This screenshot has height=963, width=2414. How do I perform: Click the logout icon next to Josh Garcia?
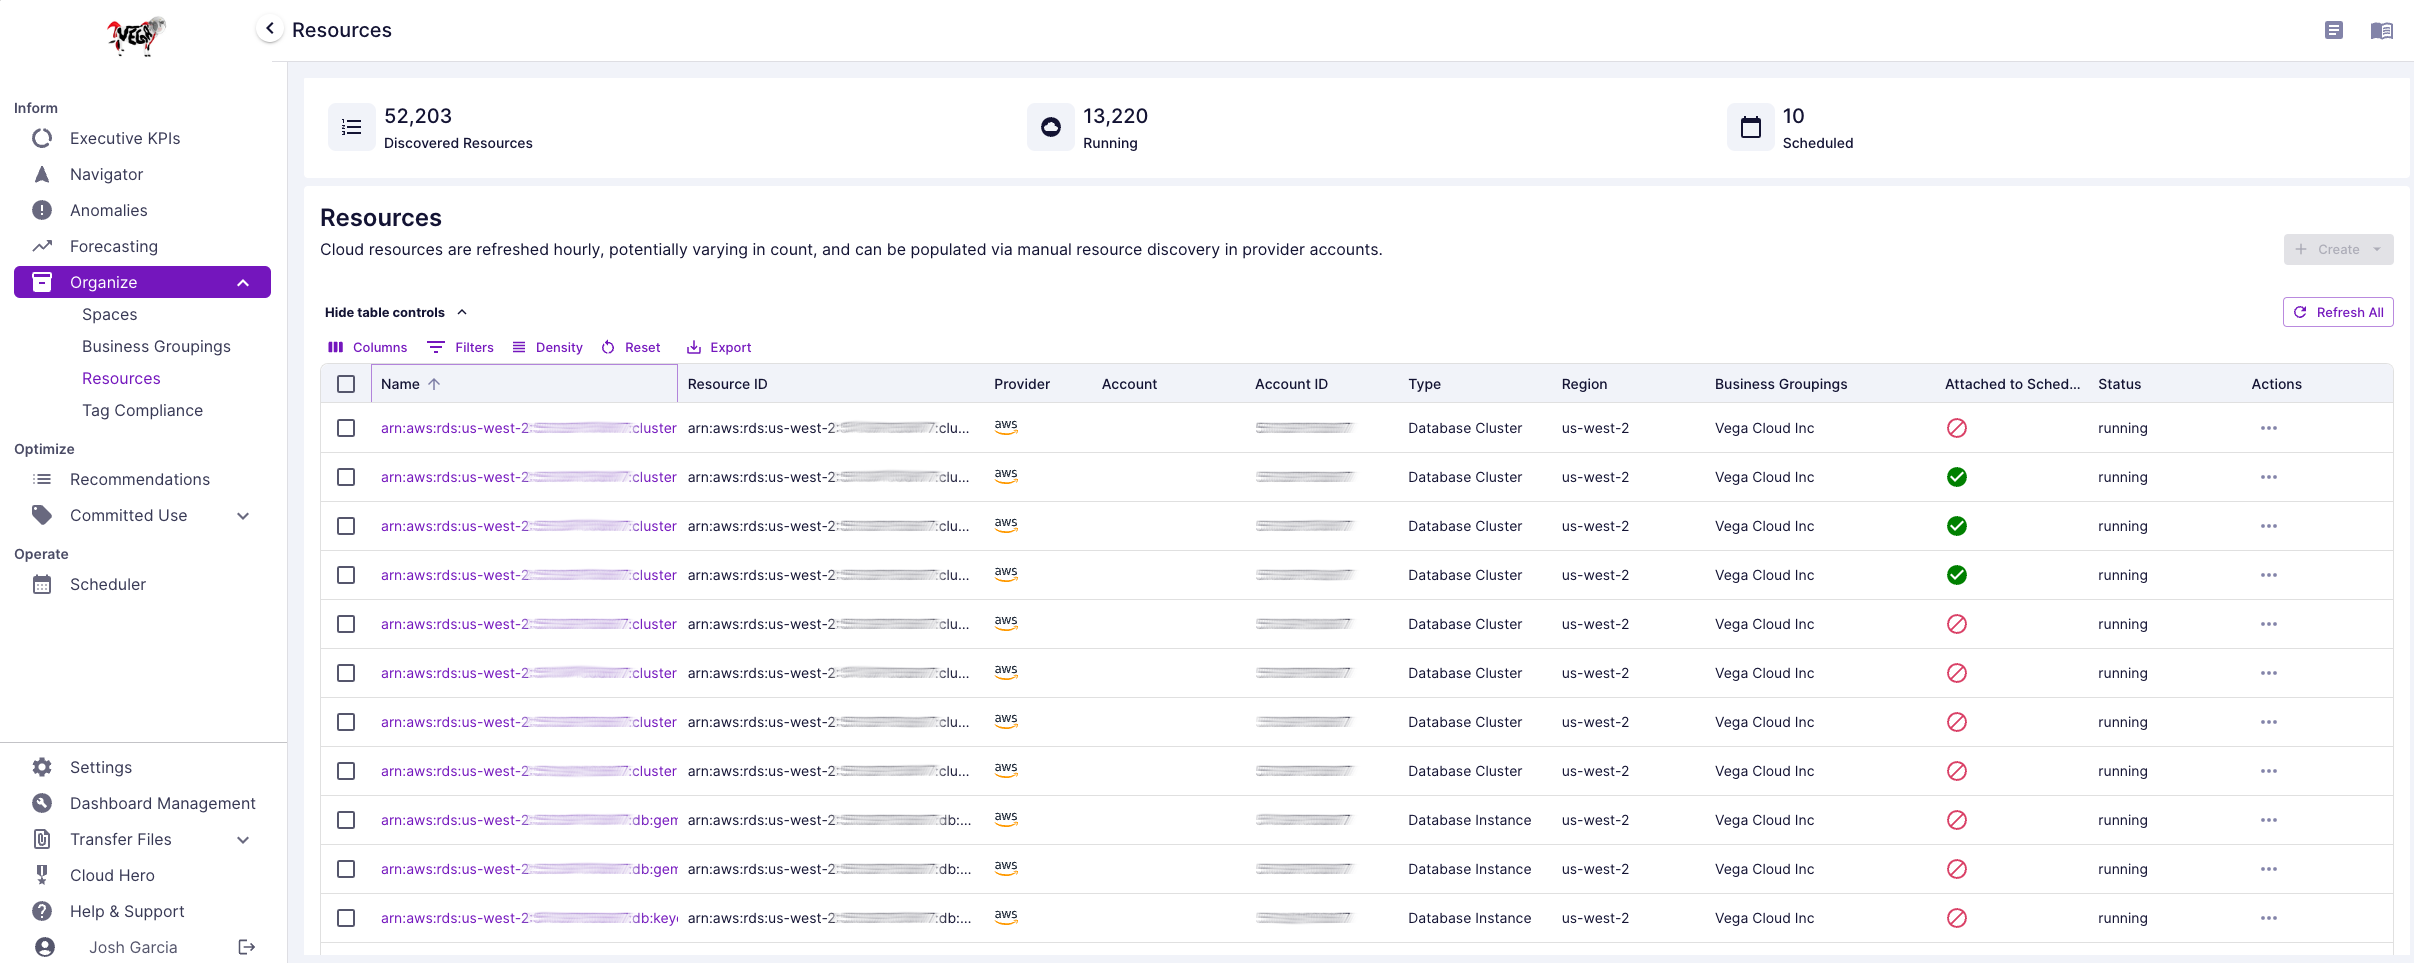[247, 947]
